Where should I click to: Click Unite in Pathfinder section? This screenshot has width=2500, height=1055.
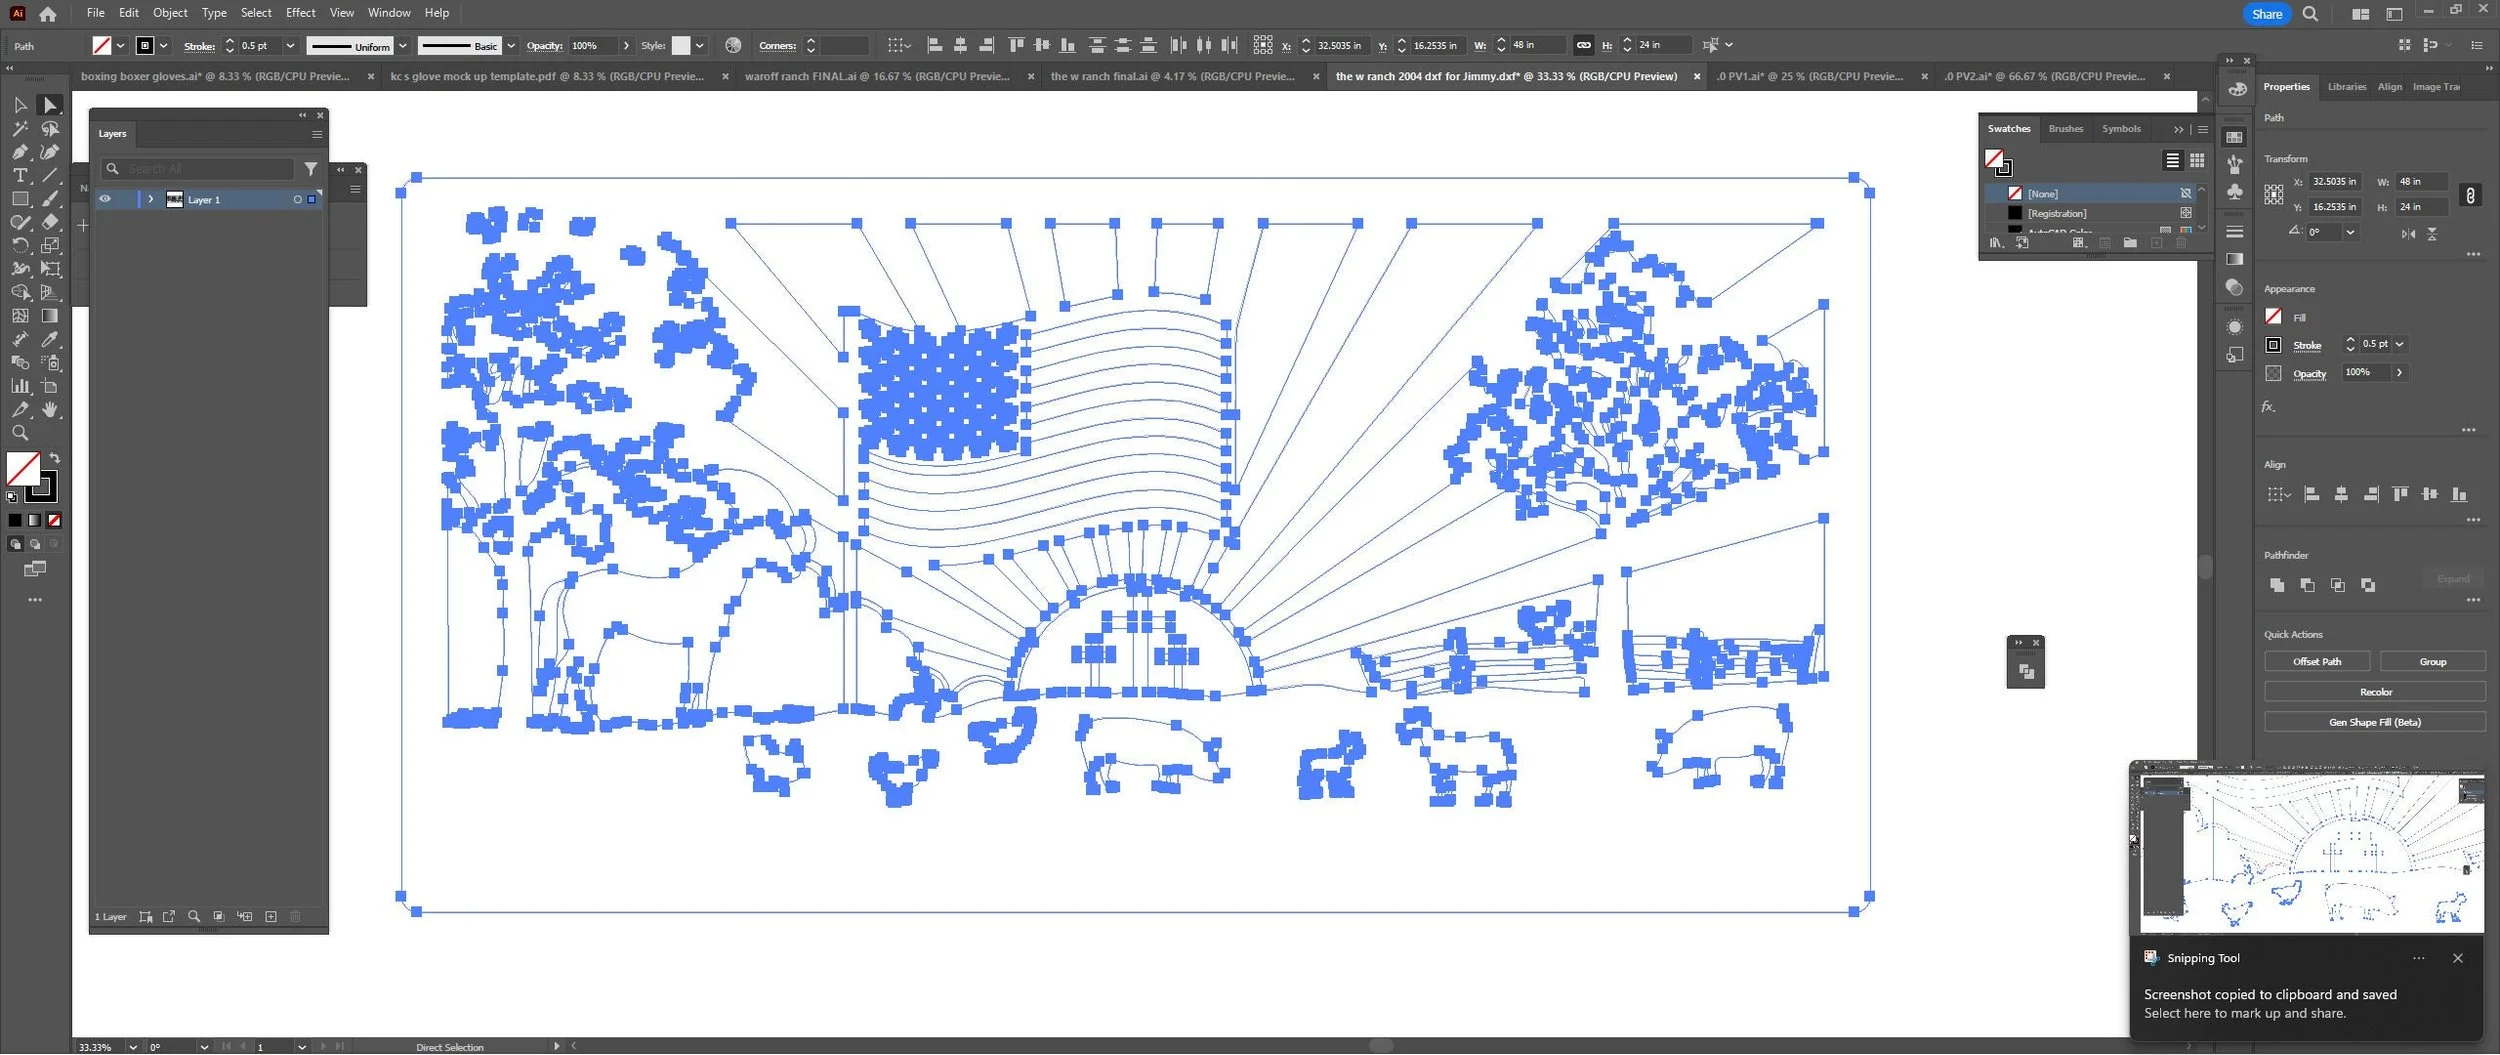(2277, 585)
